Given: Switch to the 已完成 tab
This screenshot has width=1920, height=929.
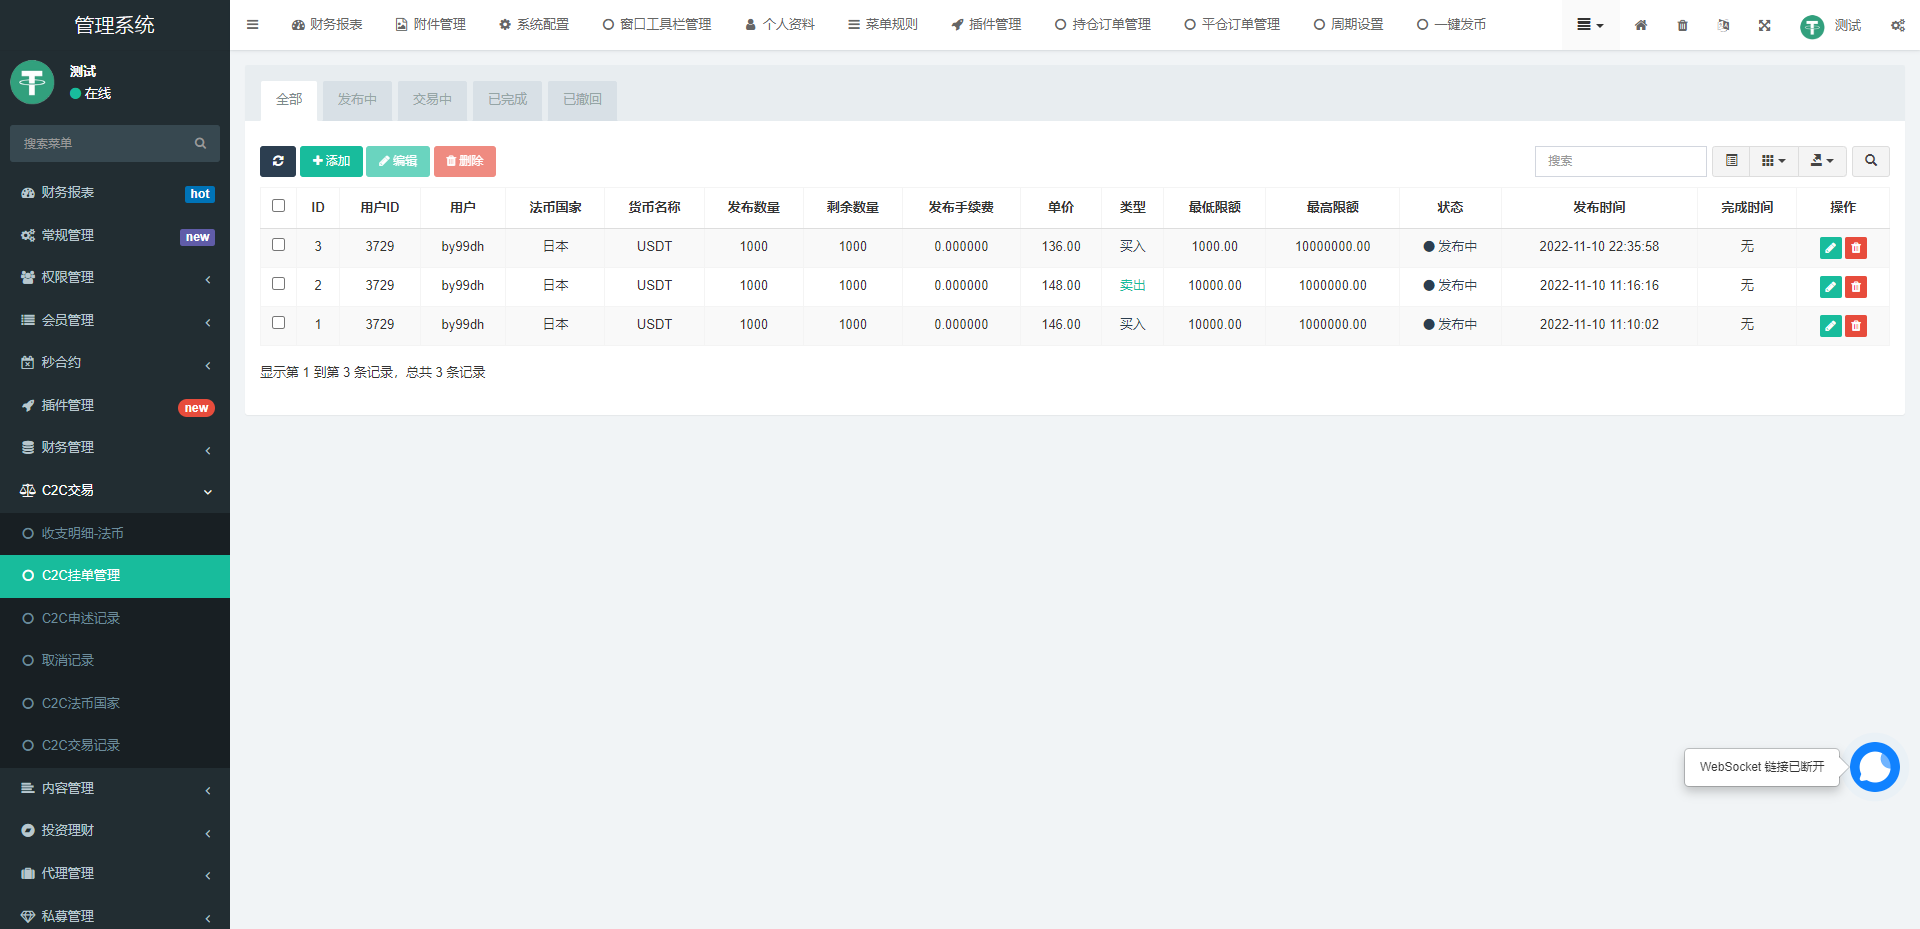Looking at the screenshot, I should tap(507, 100).
